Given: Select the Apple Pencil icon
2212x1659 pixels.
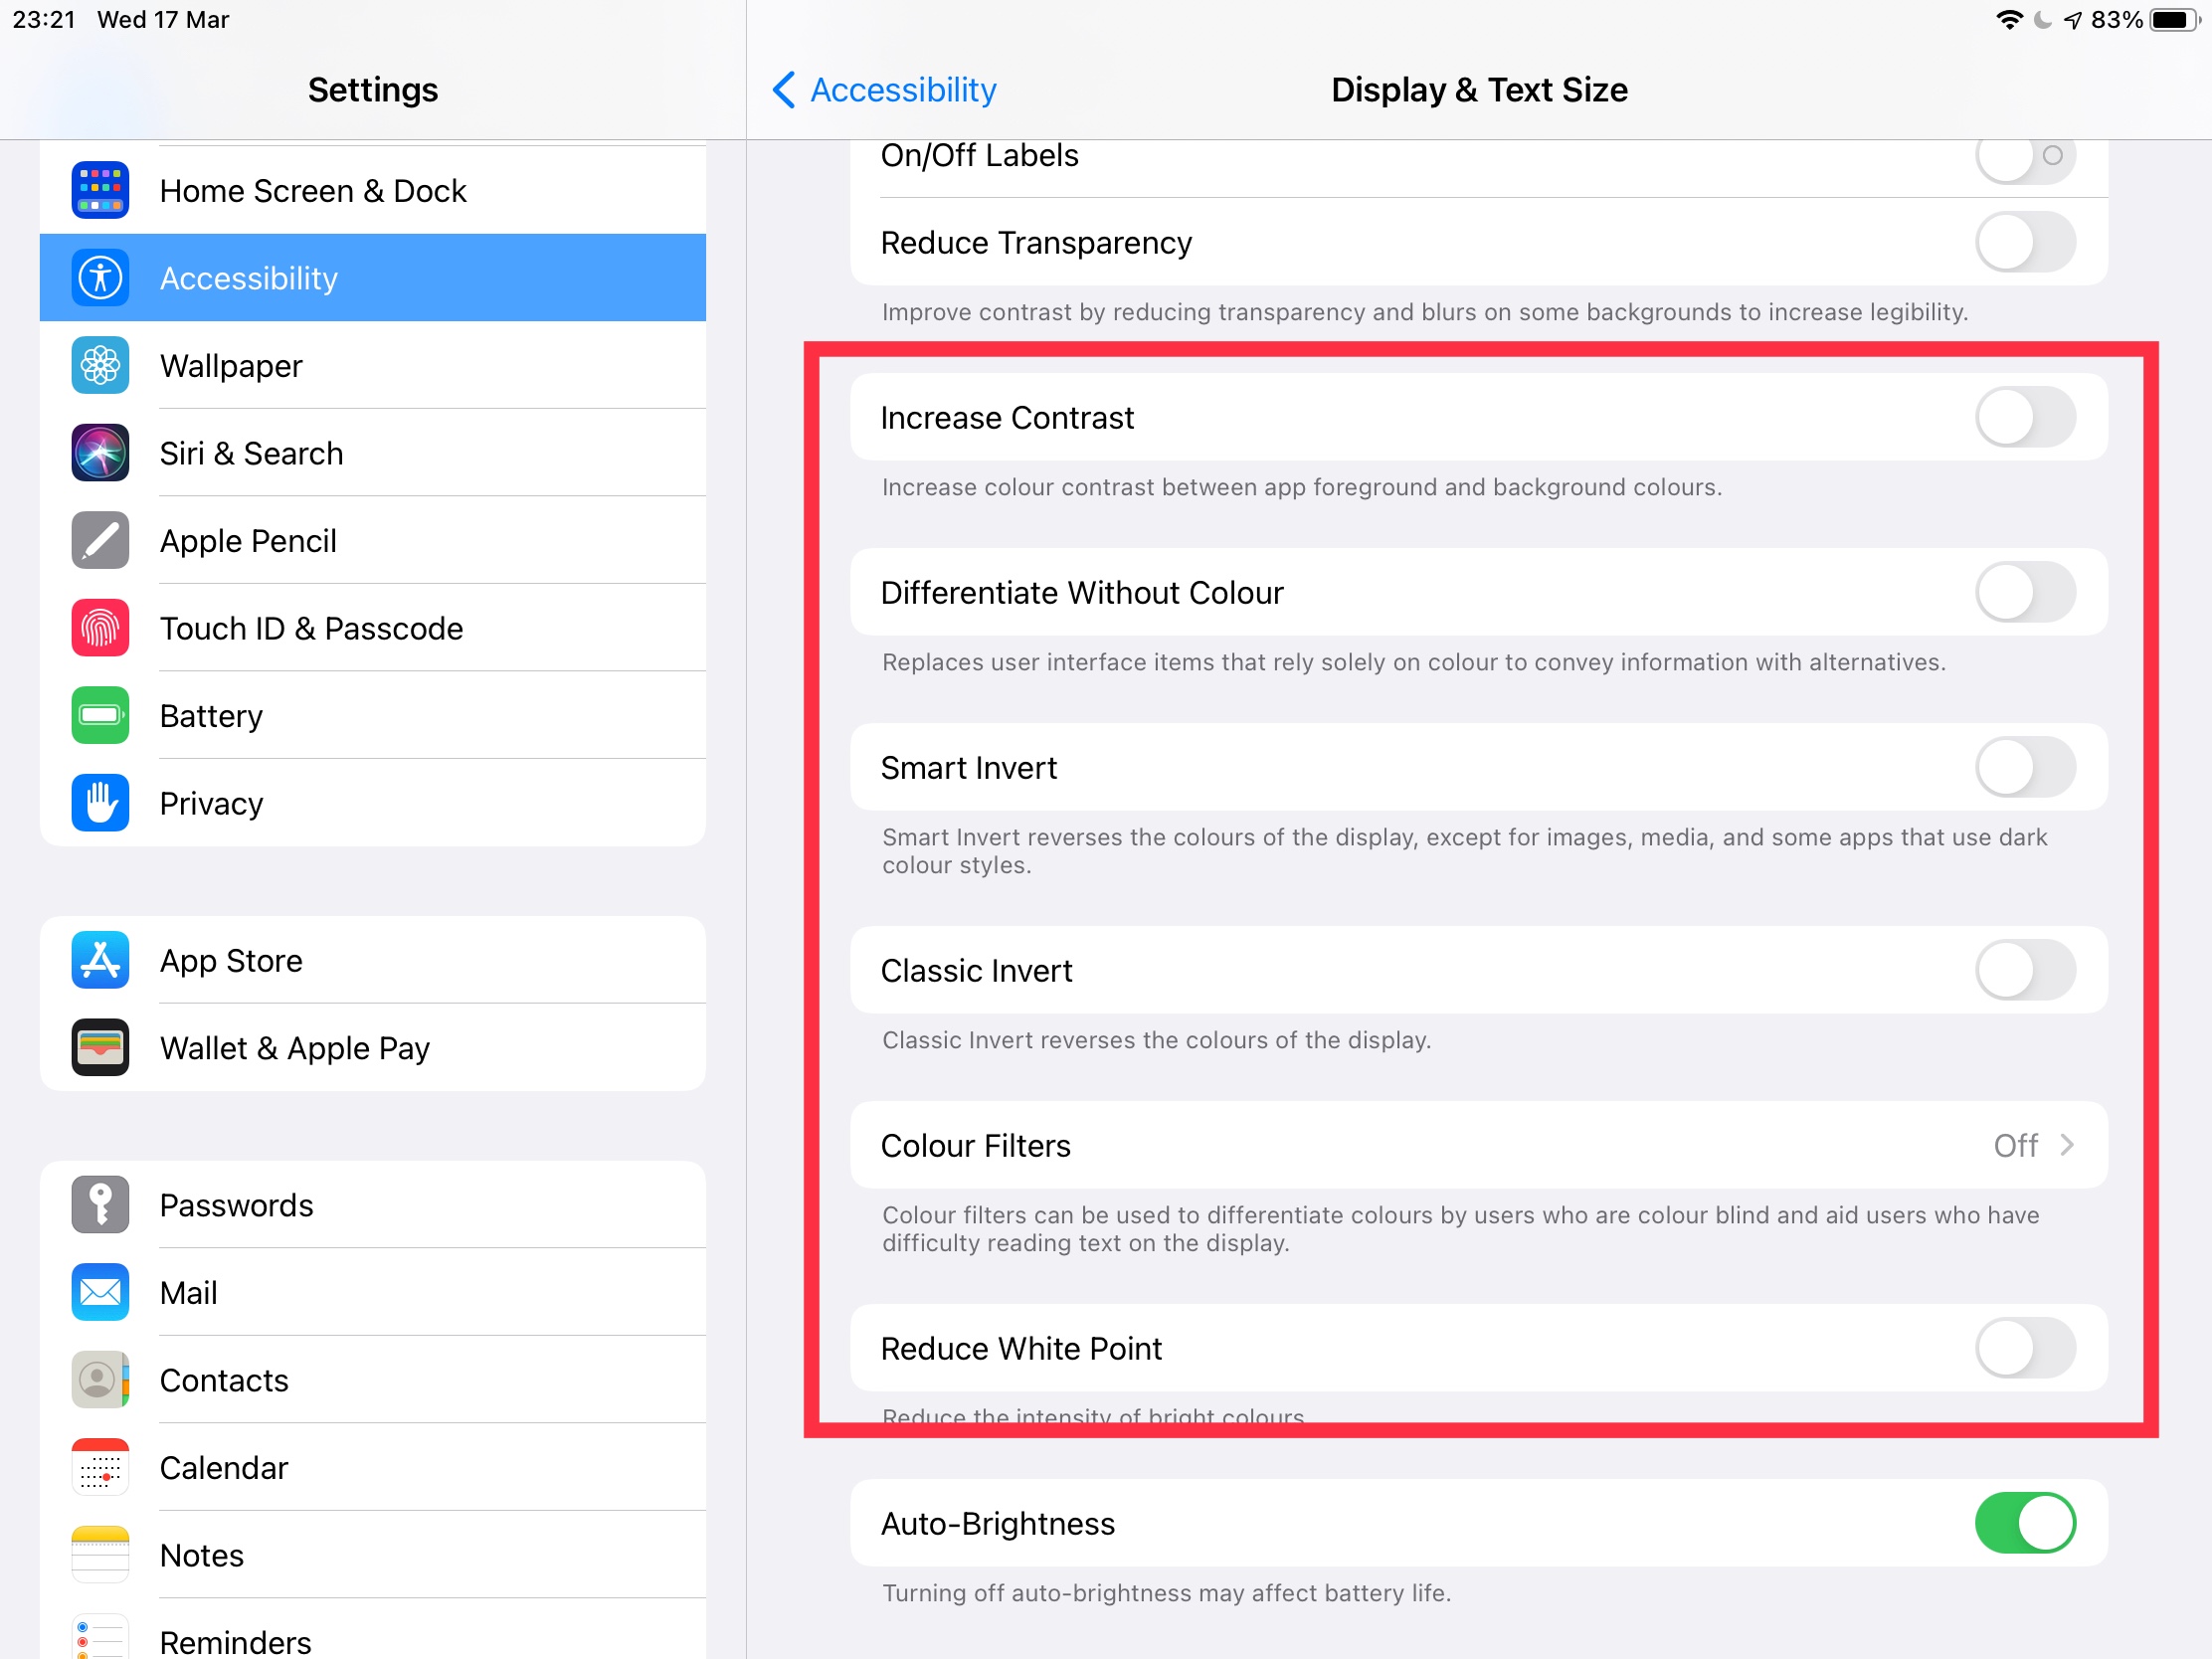Looking at the screenshot, I should 100,541.
